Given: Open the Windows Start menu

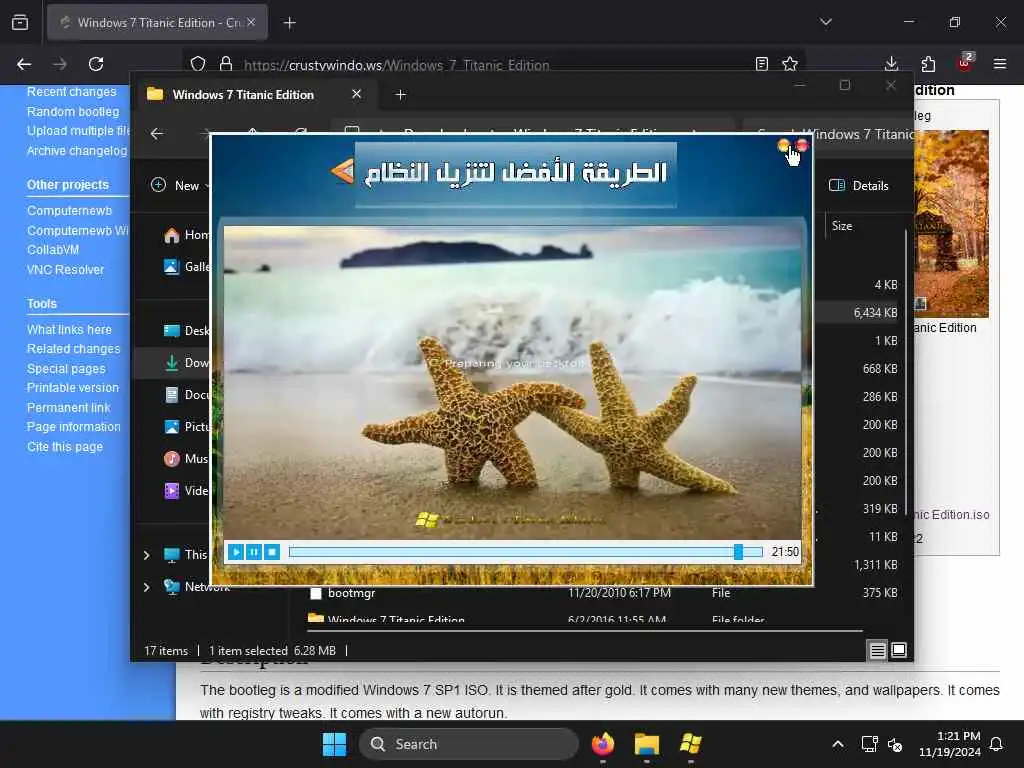Looking at the screenshot, I should pos(334,744).
